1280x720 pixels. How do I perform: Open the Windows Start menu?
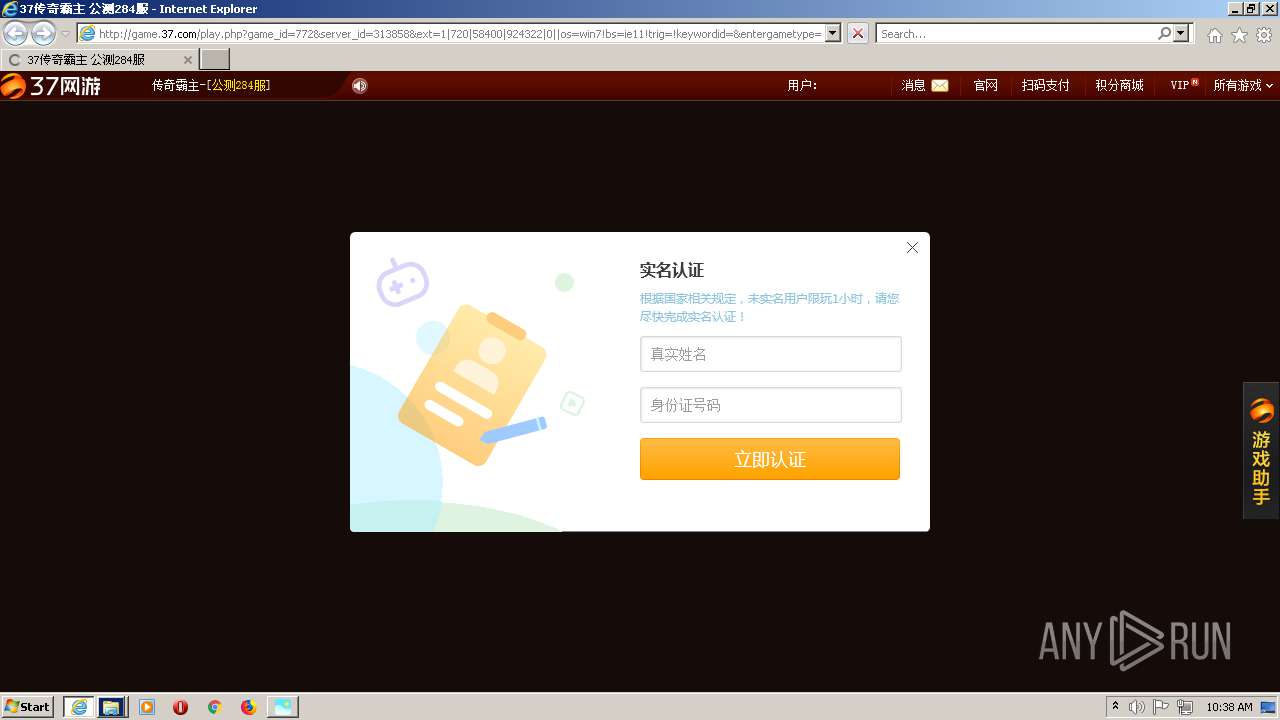(x=28, y=706)
